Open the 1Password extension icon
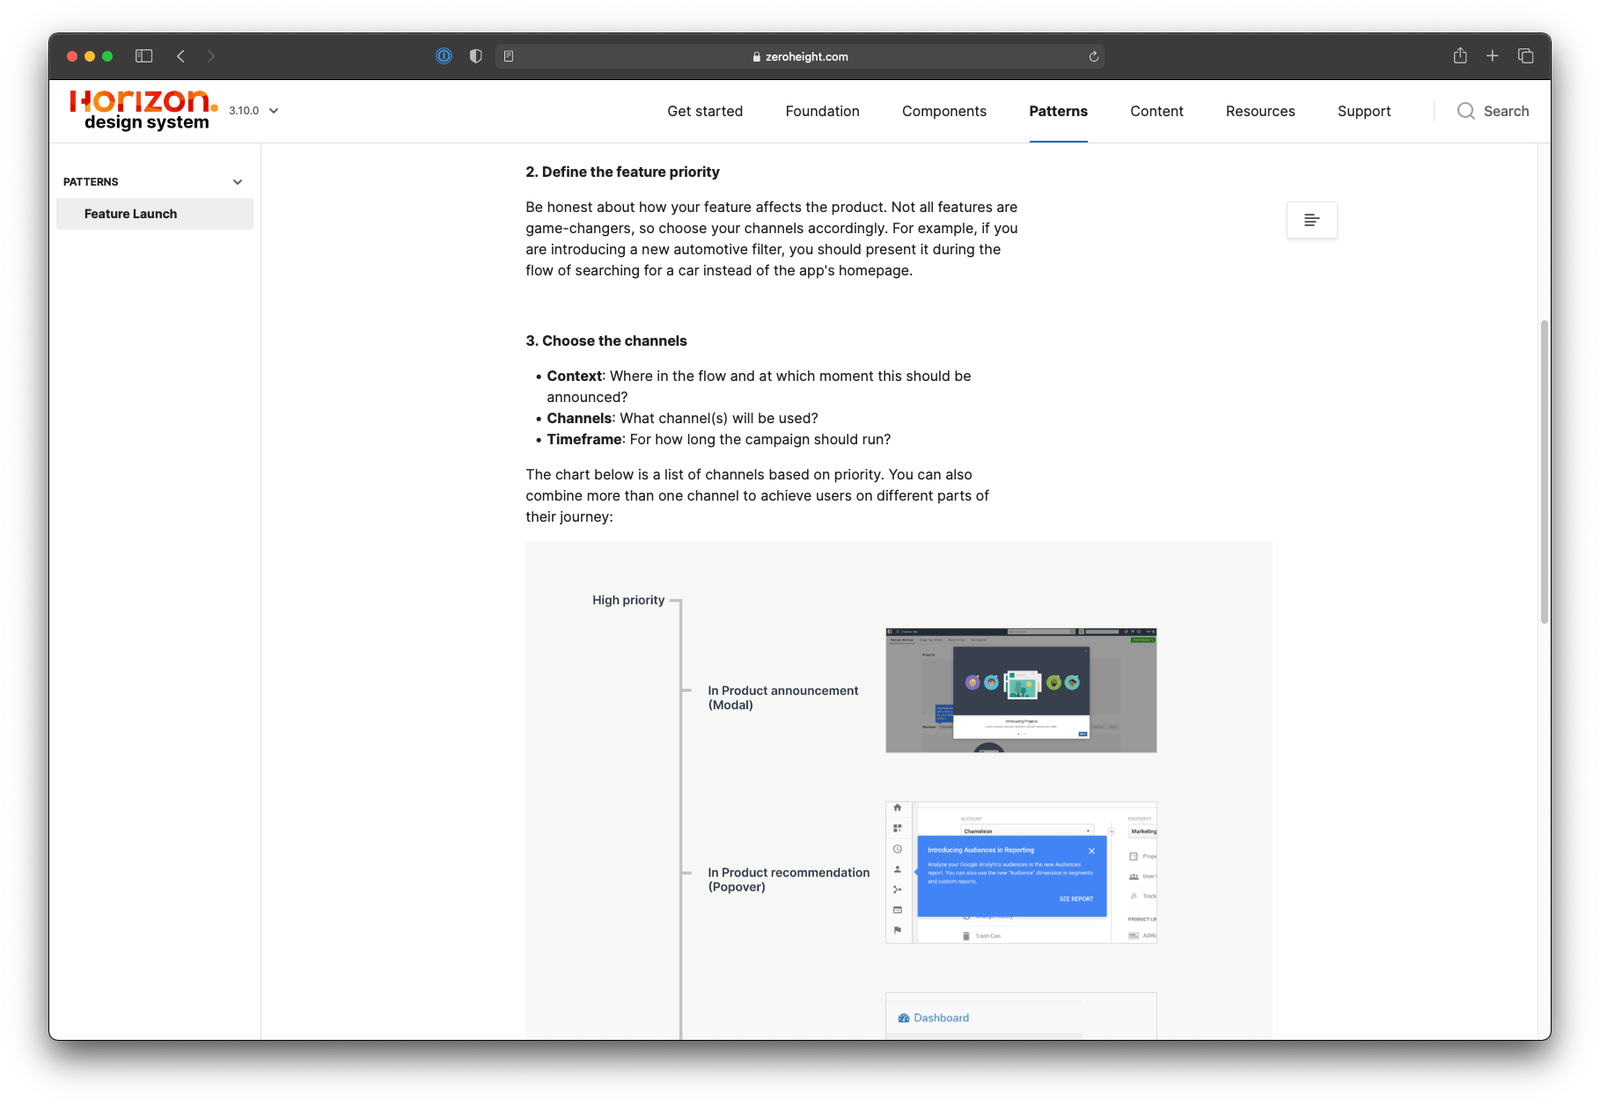The width and height of the screenshot is (1600, 1105). pyautogui.click(x=444, y=56)
